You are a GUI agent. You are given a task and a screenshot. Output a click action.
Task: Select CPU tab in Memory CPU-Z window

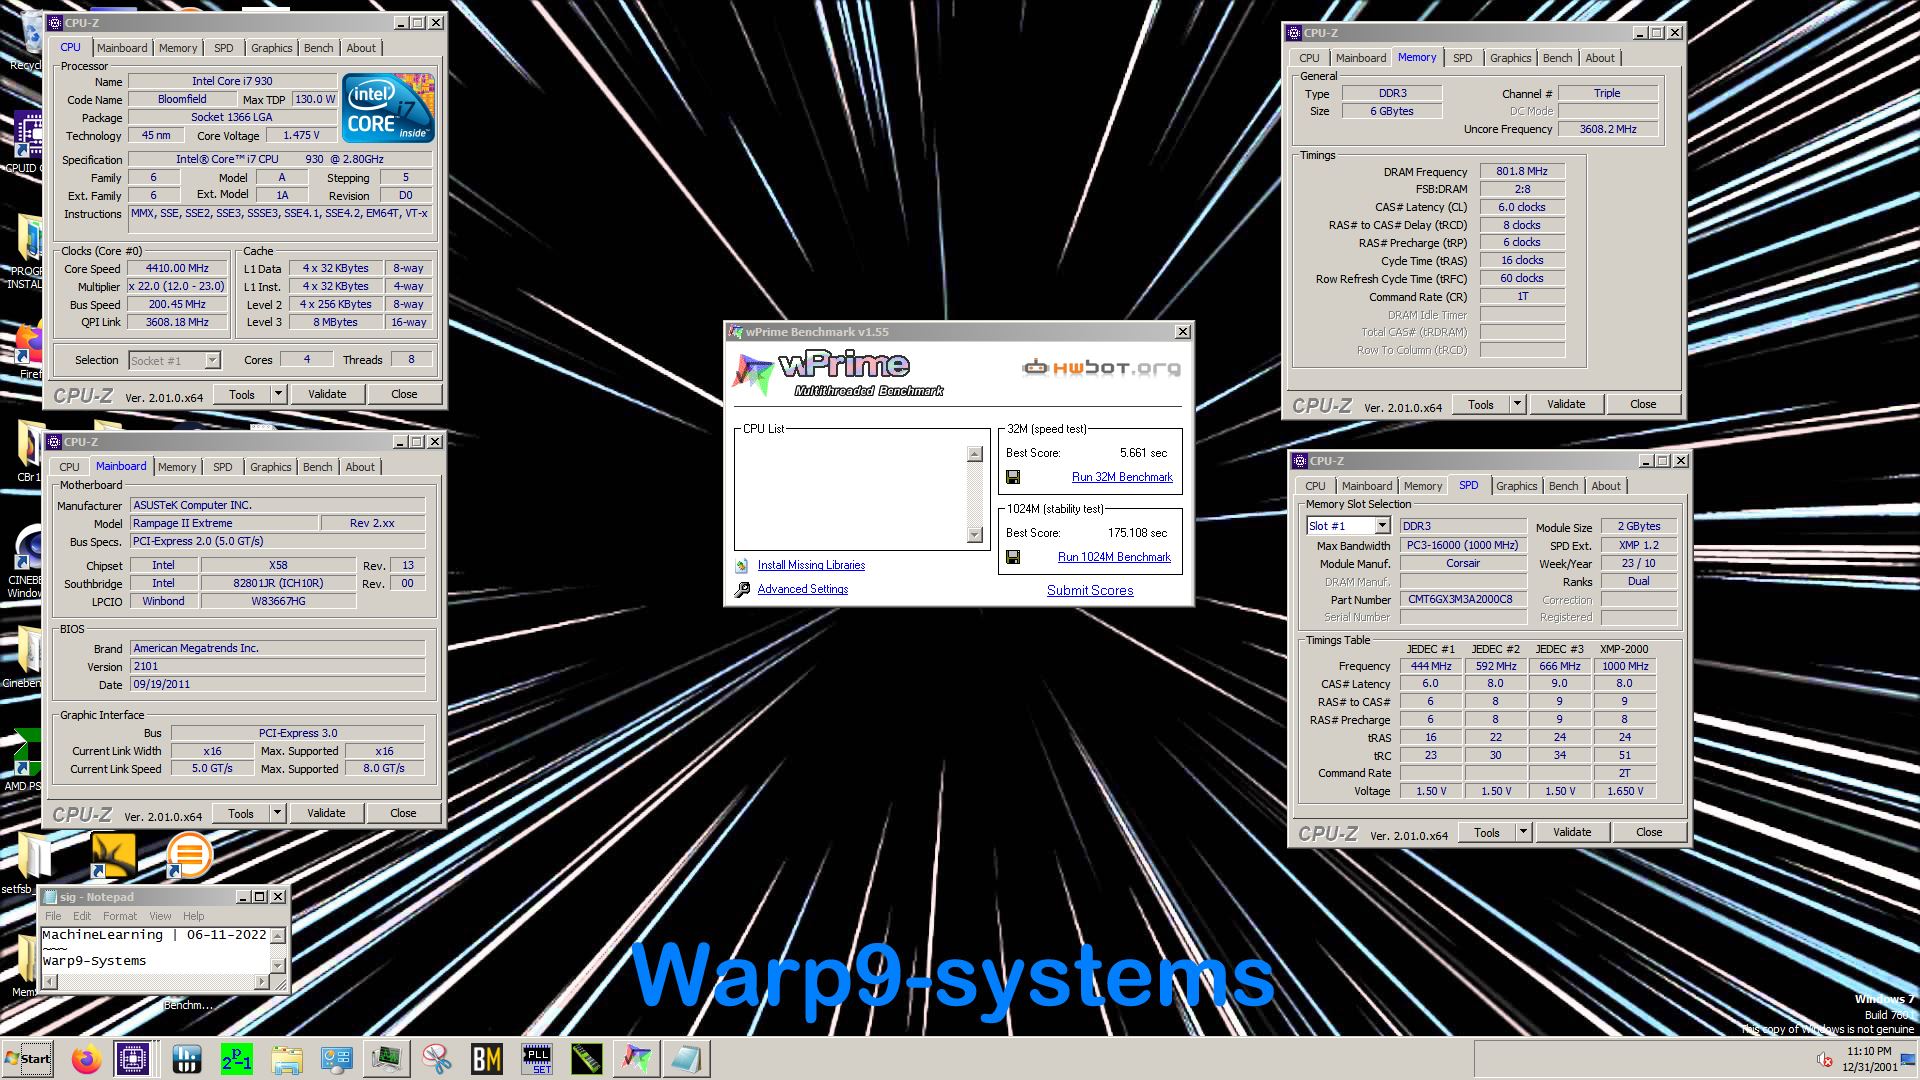1310,58
